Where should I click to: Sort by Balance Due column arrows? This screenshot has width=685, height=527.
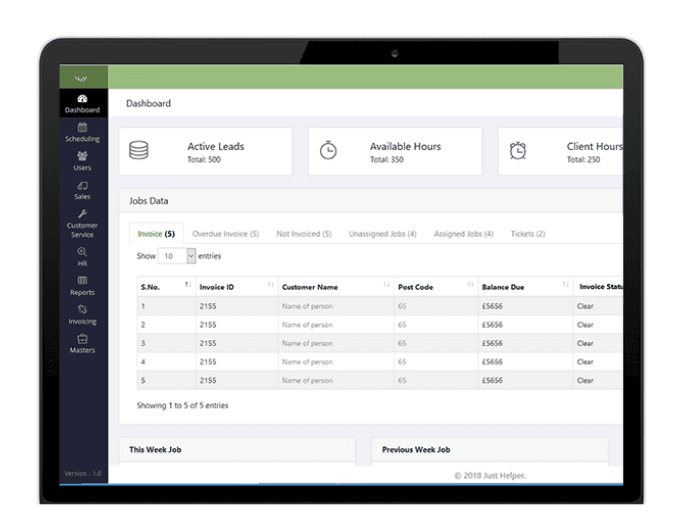point(566,284)
